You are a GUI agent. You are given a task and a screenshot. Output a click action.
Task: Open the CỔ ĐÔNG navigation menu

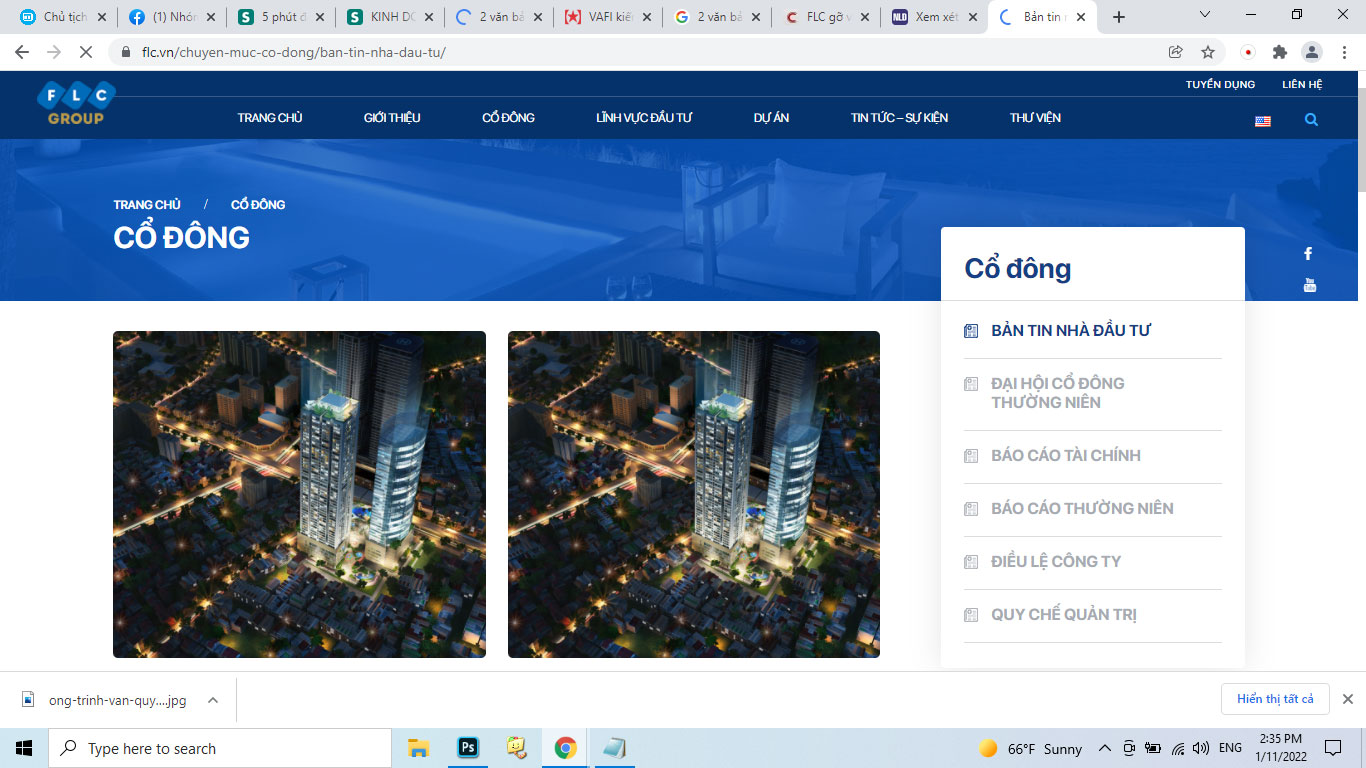[508, 118]
